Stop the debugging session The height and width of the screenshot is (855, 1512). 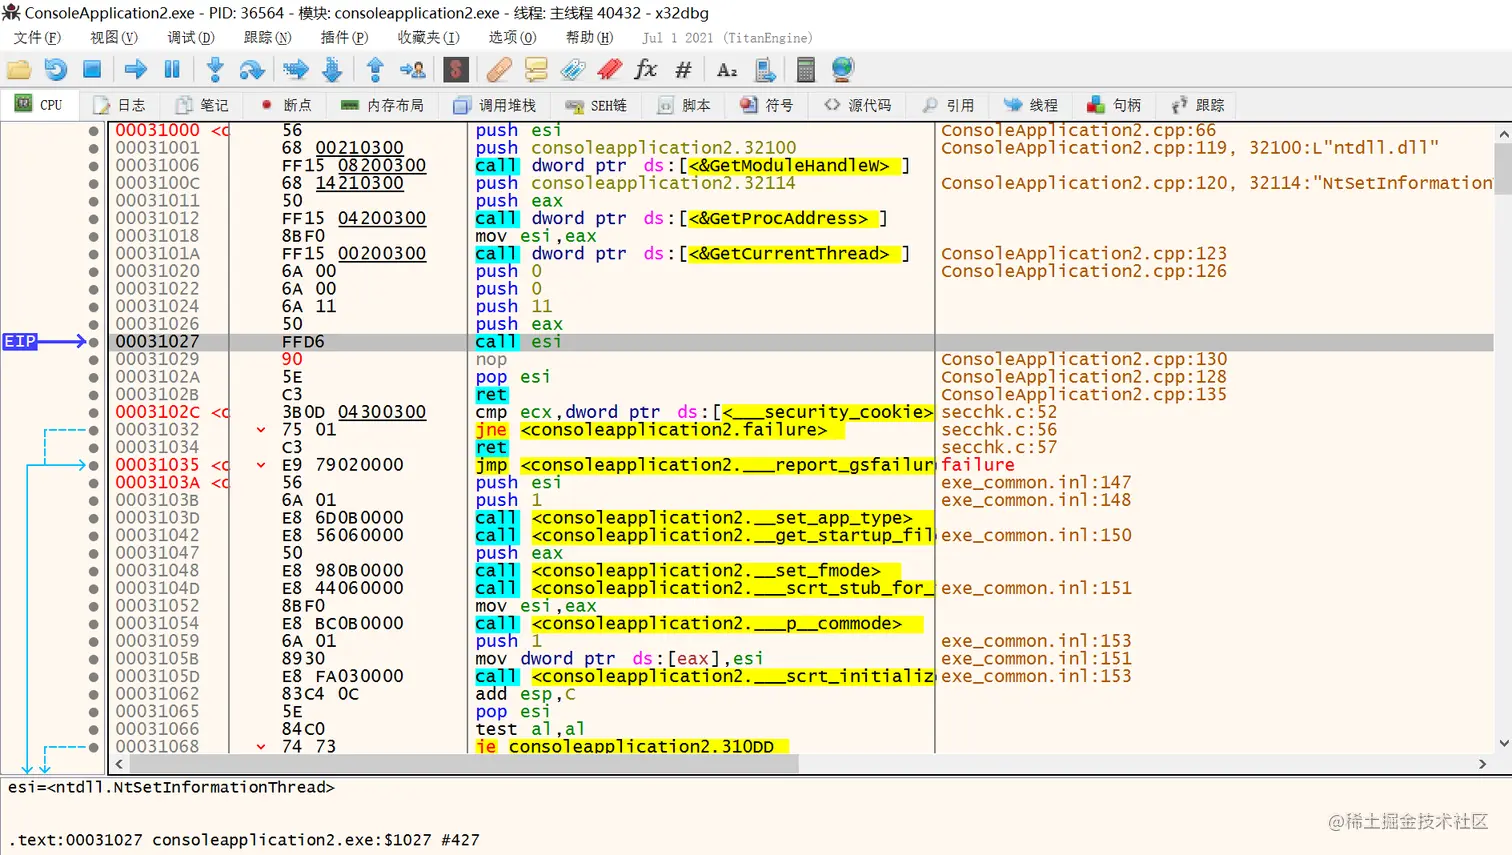[x=92, y=70]
